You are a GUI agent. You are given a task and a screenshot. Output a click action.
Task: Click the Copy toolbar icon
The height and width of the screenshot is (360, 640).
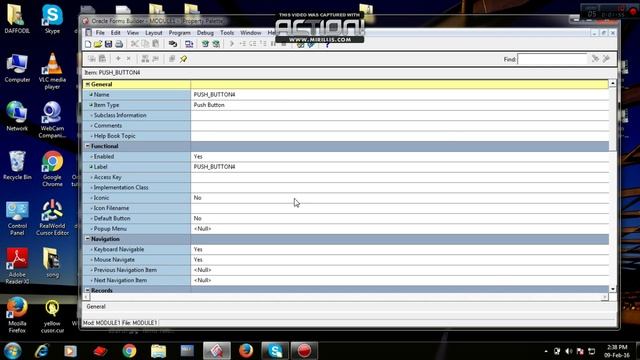point(145,44)
